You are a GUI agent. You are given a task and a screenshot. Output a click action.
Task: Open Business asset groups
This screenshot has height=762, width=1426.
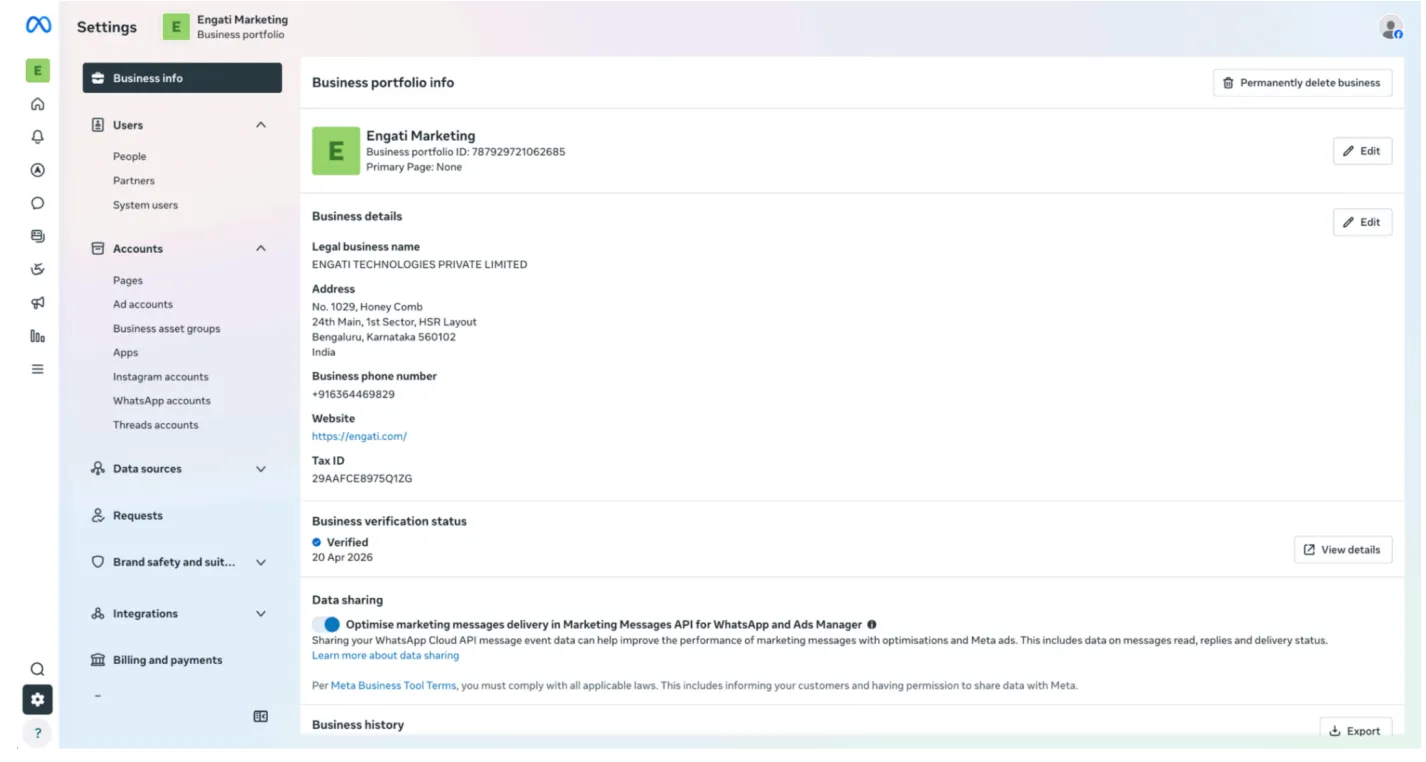[167, 329]
